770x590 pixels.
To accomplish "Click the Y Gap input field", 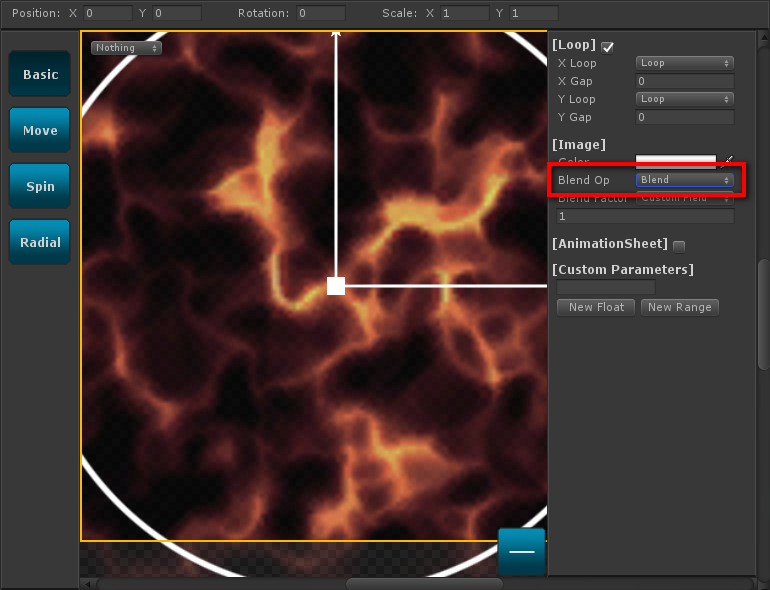I will point(685,117).
